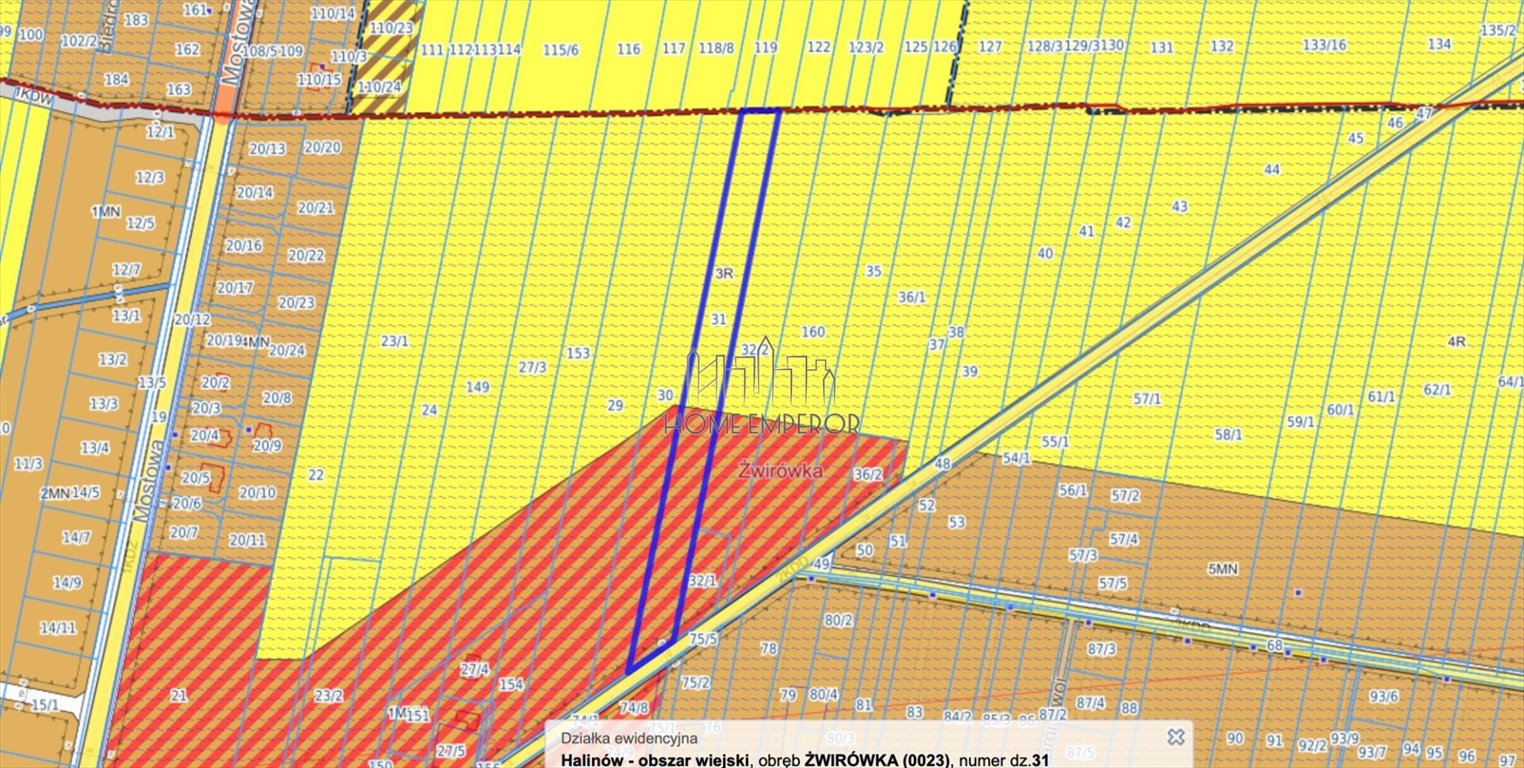Screen dimensions: 1524x768
Task: Select parcel number 149
Action: pos(478,387)
